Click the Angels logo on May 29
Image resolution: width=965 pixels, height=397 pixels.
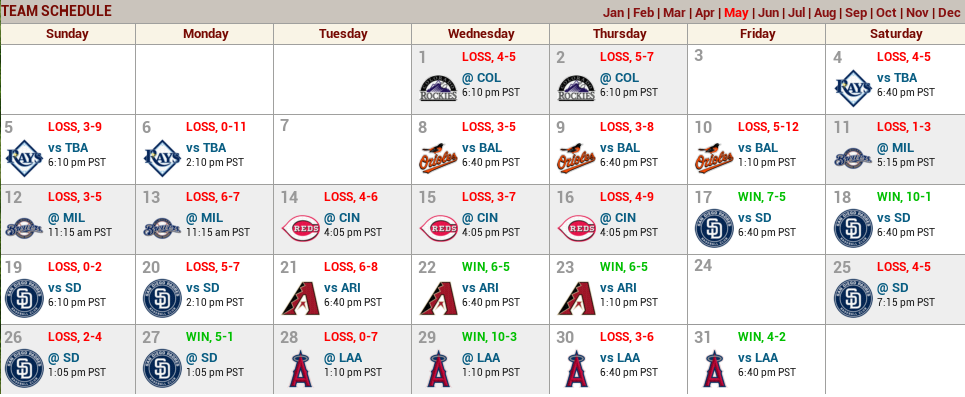[438, 368]
